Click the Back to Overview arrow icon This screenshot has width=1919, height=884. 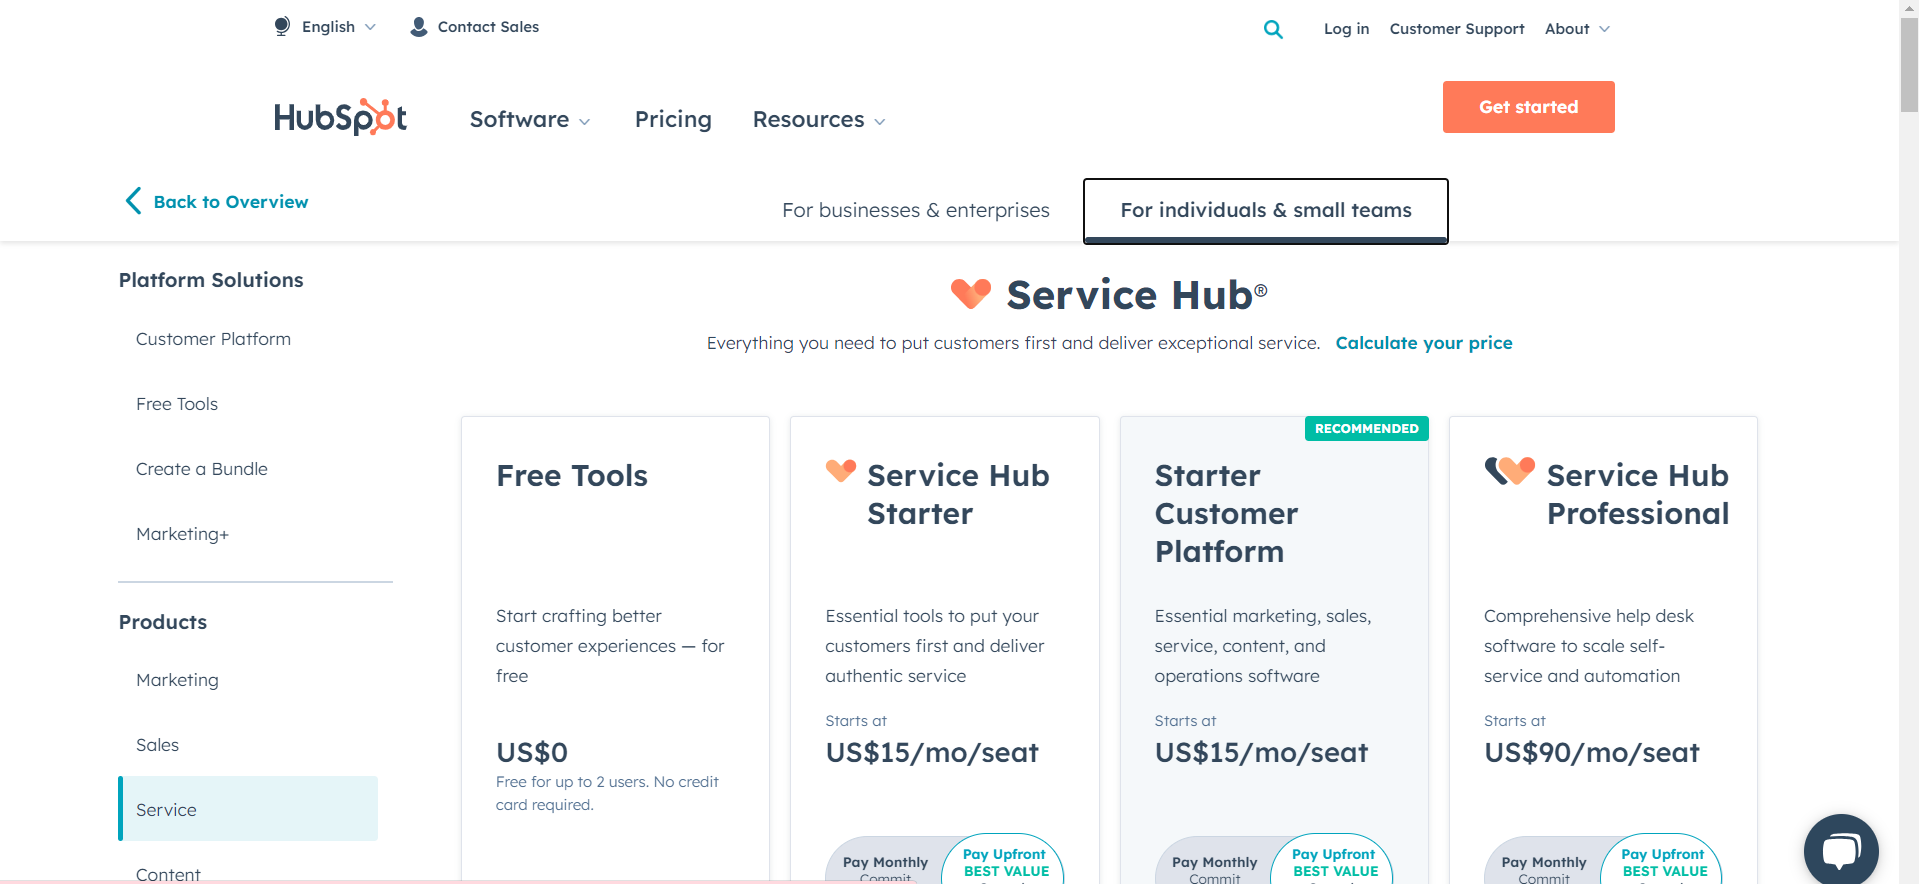point(133,201)
